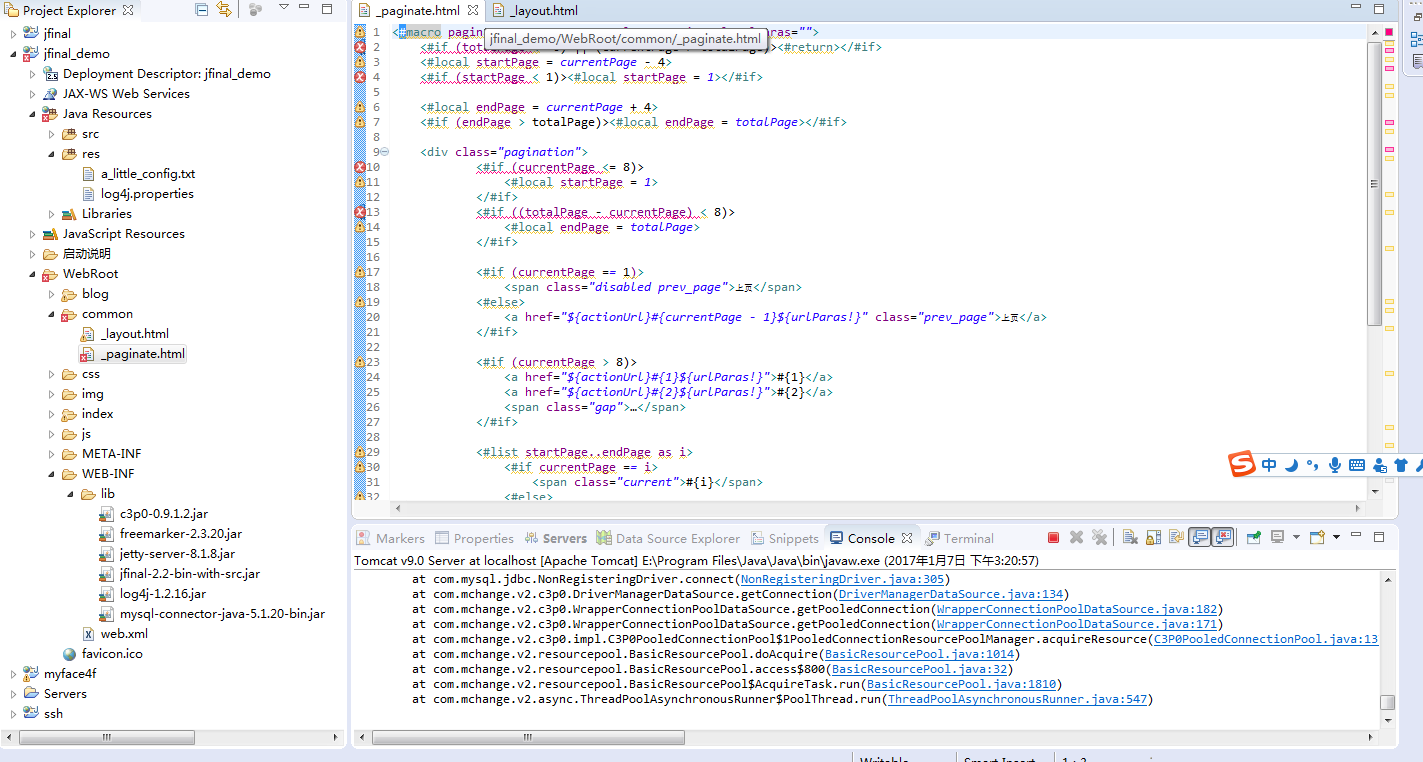
Task: Open the Servers tab
Action: pos(555,538)
